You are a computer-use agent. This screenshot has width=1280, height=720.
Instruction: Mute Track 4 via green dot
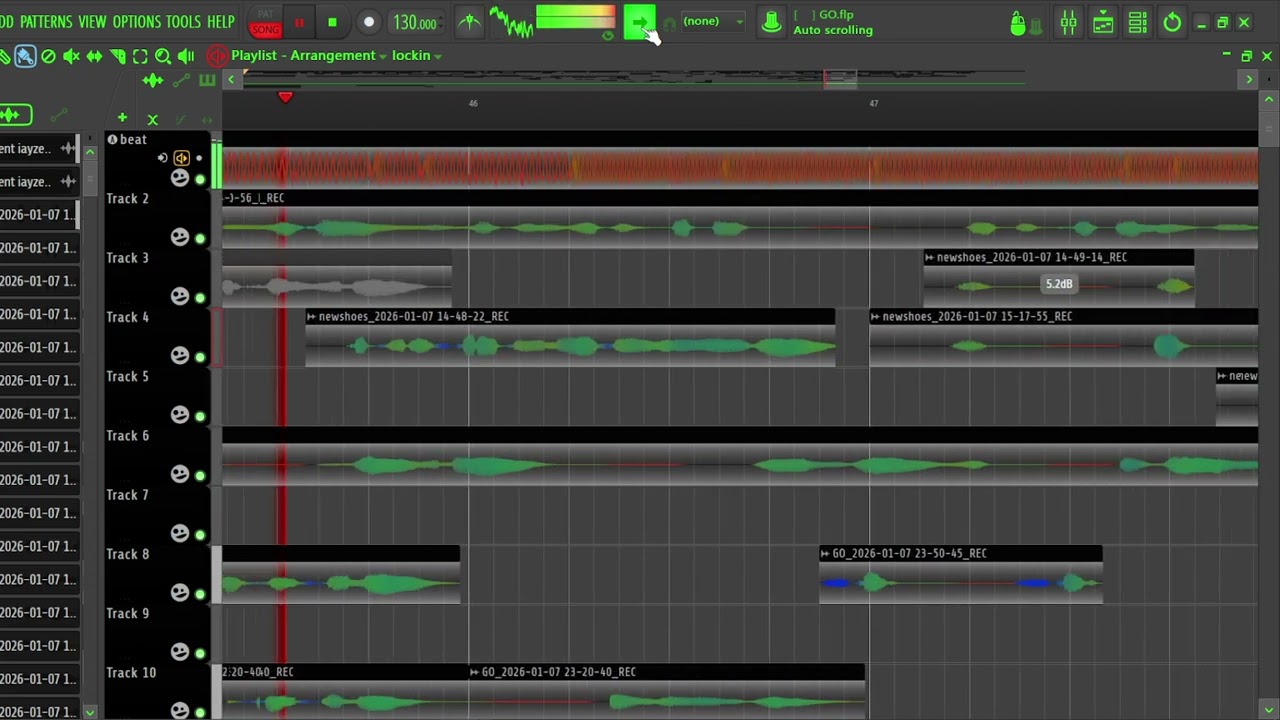coord(200,357)
